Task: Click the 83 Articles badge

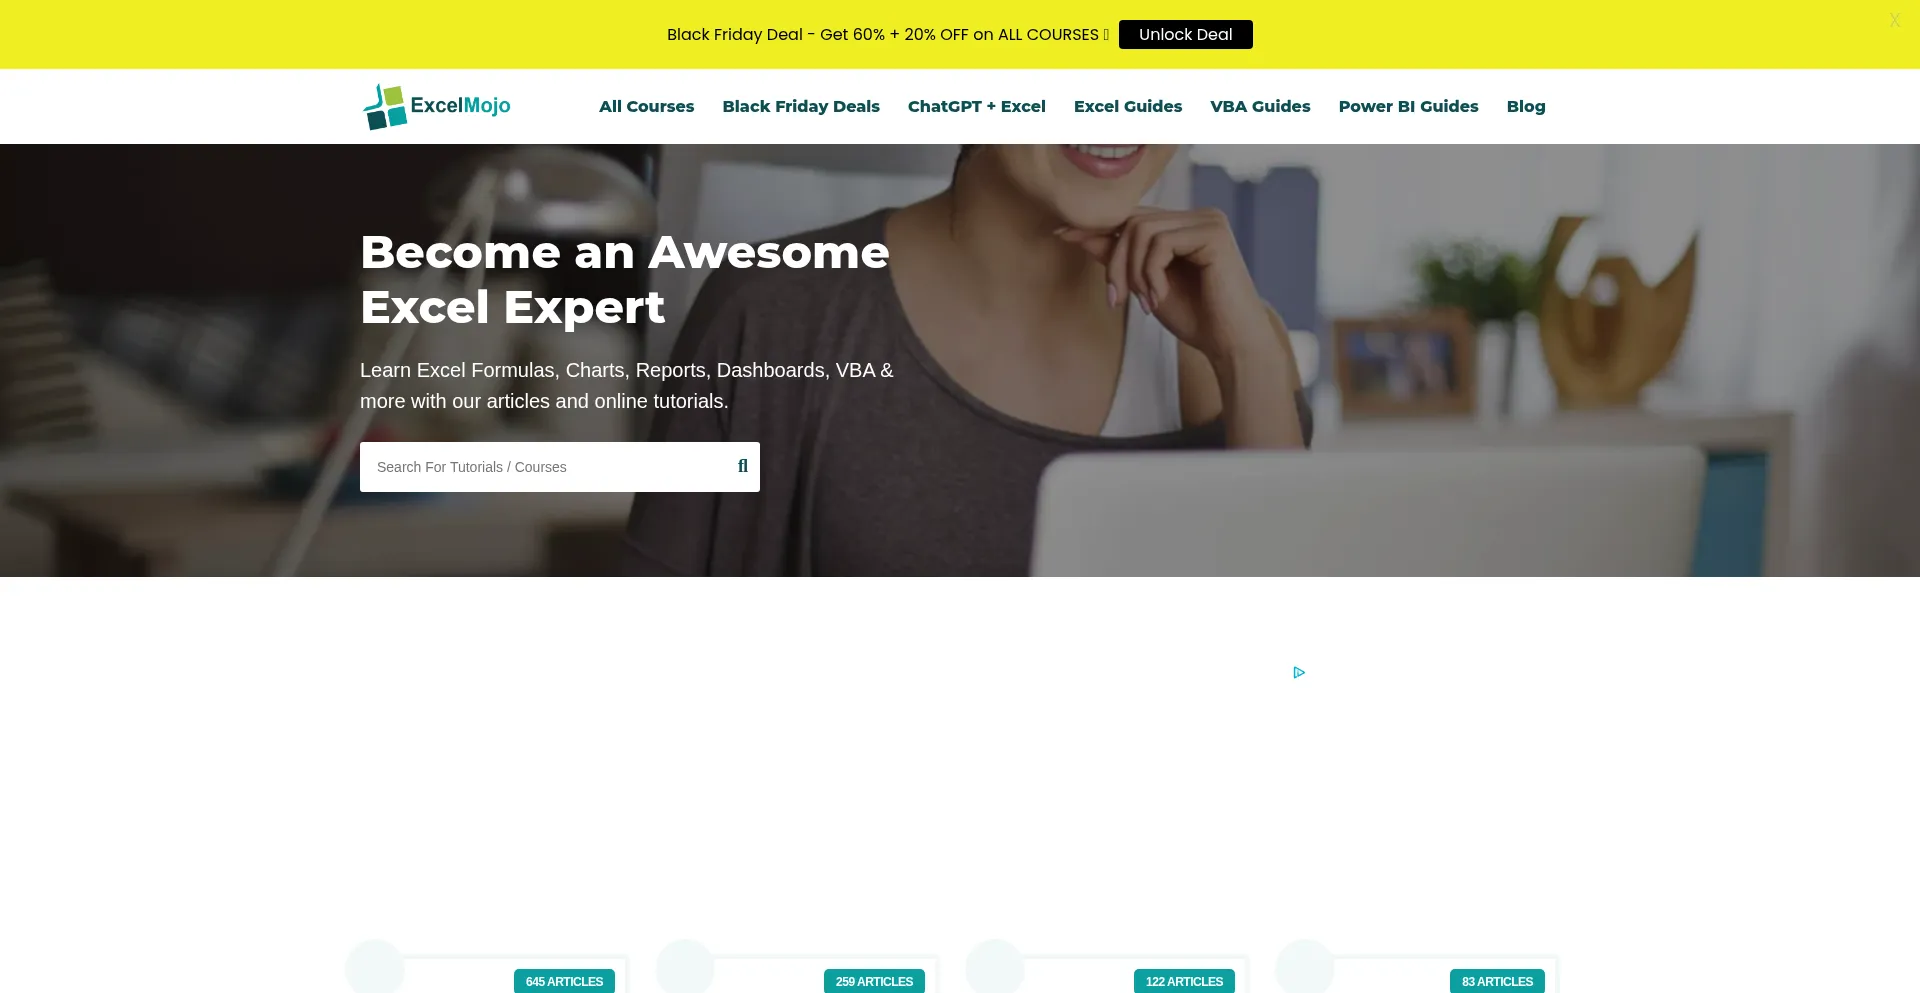Action: click(1497, 981)
